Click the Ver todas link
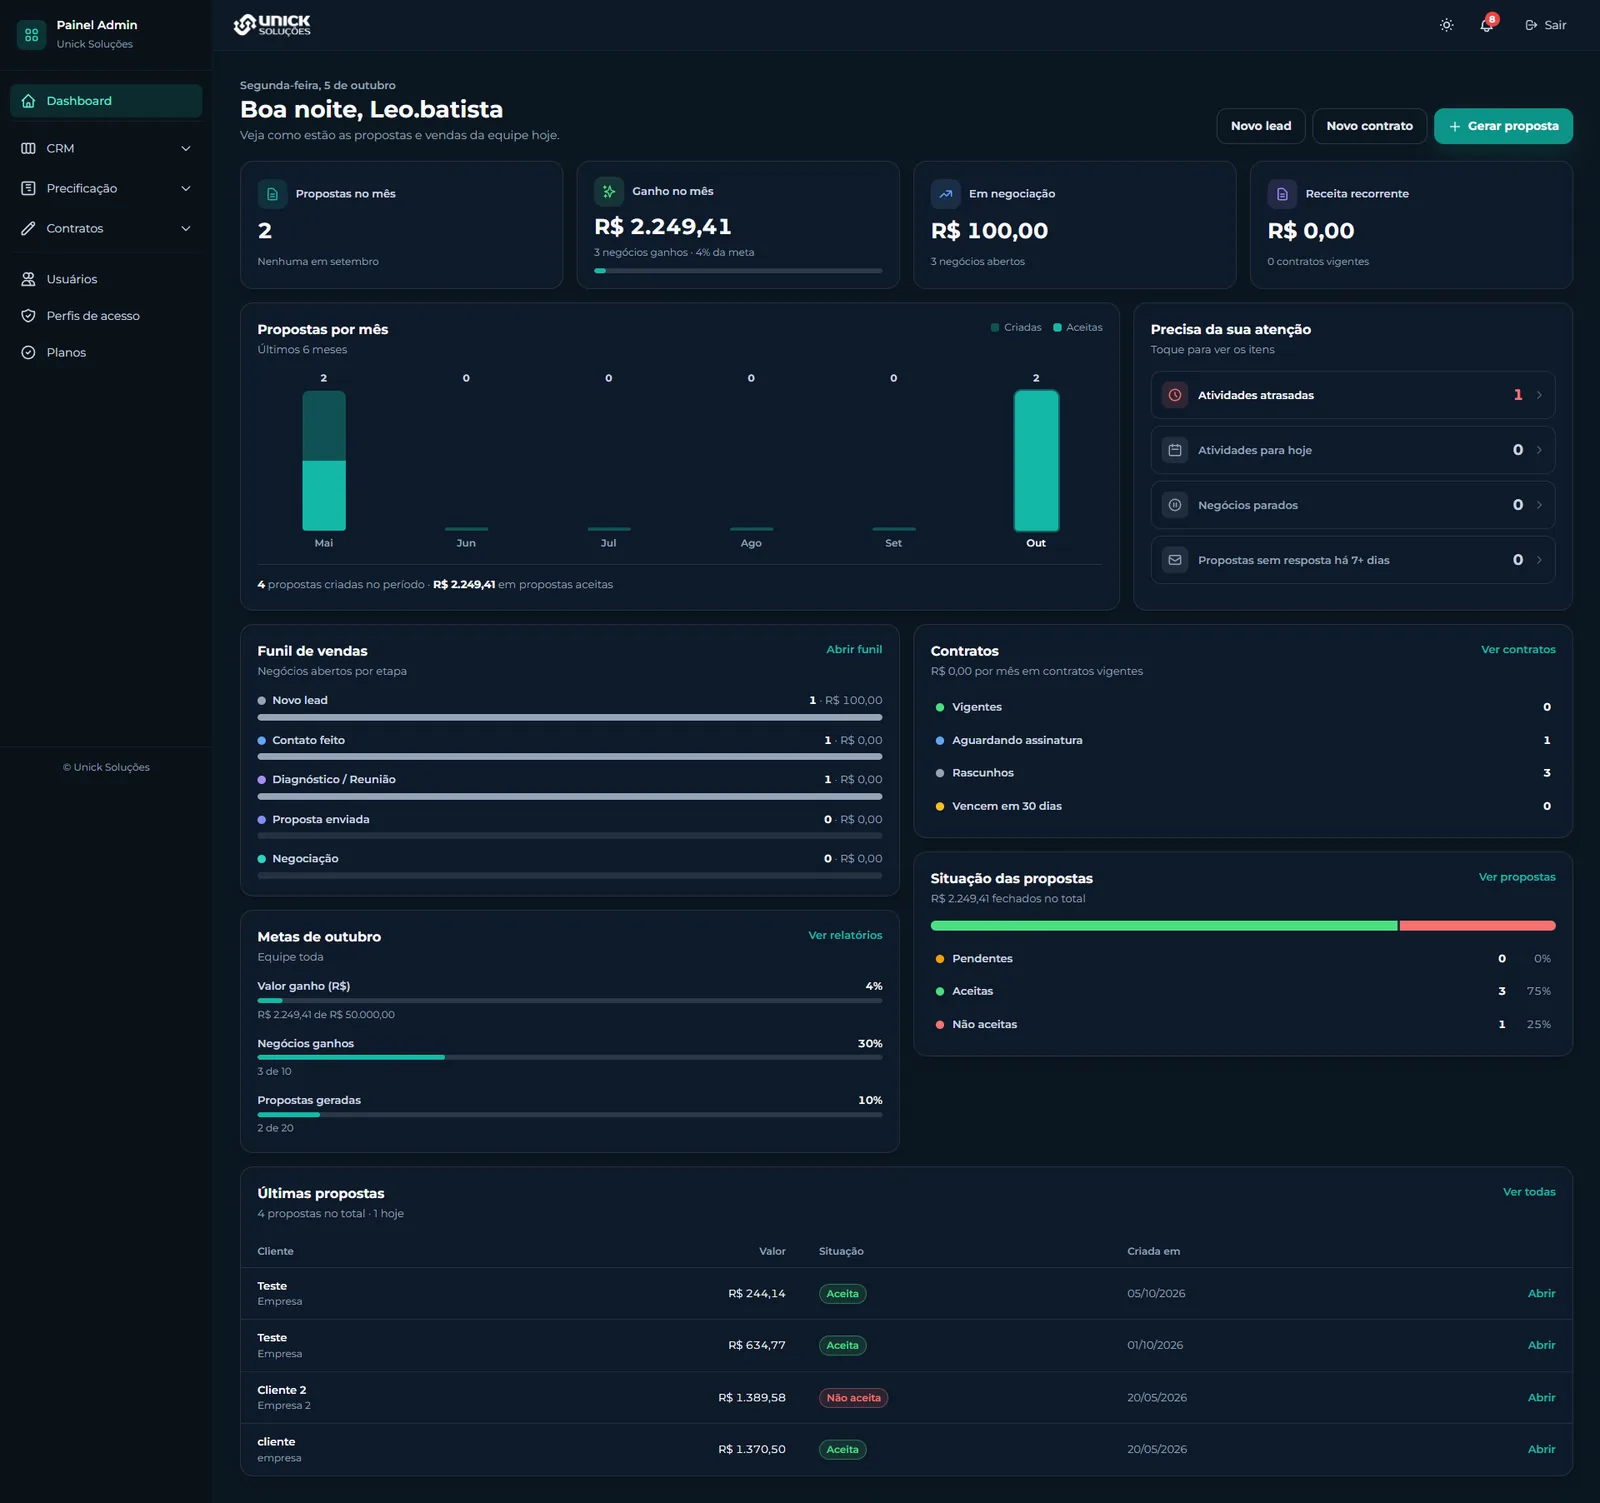 point(1529,1192)
